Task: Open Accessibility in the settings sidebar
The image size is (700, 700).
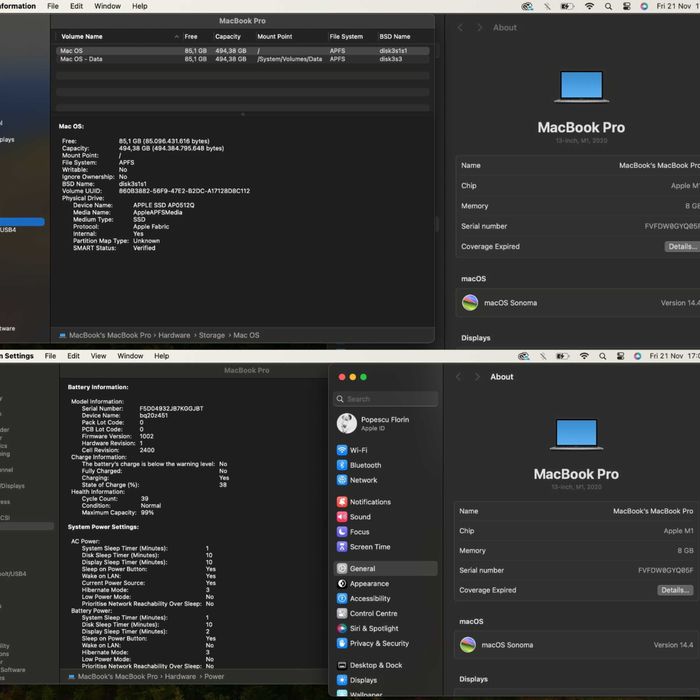Action: tap(364, 598)
